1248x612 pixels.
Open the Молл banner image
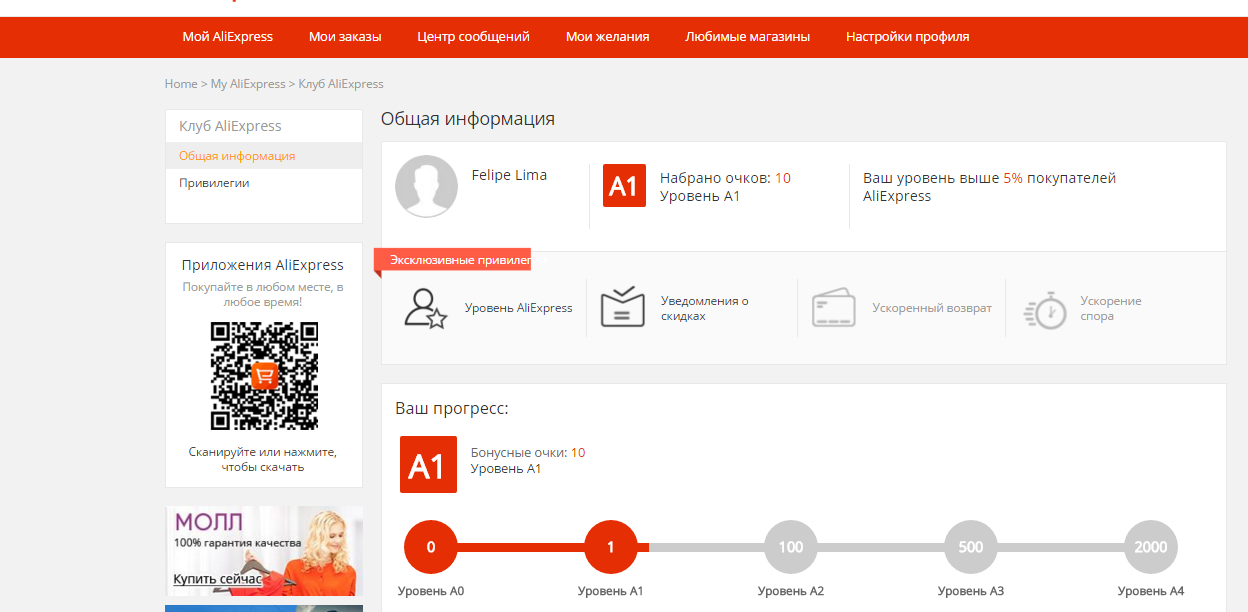(x=264, y=551)
